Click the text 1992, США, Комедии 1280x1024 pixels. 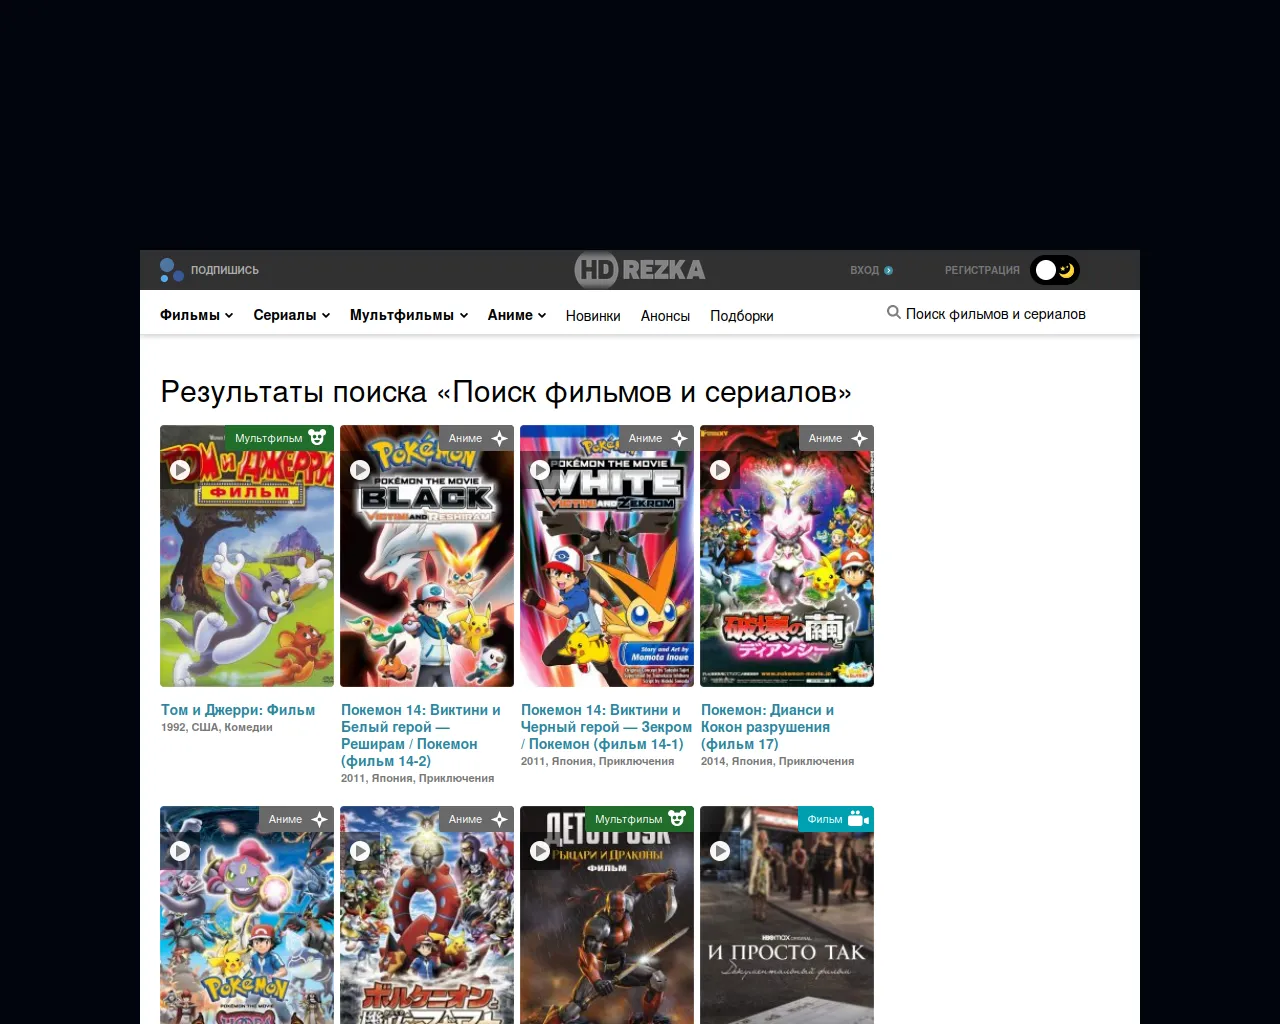pyautogui.click(x=217, y=727)
